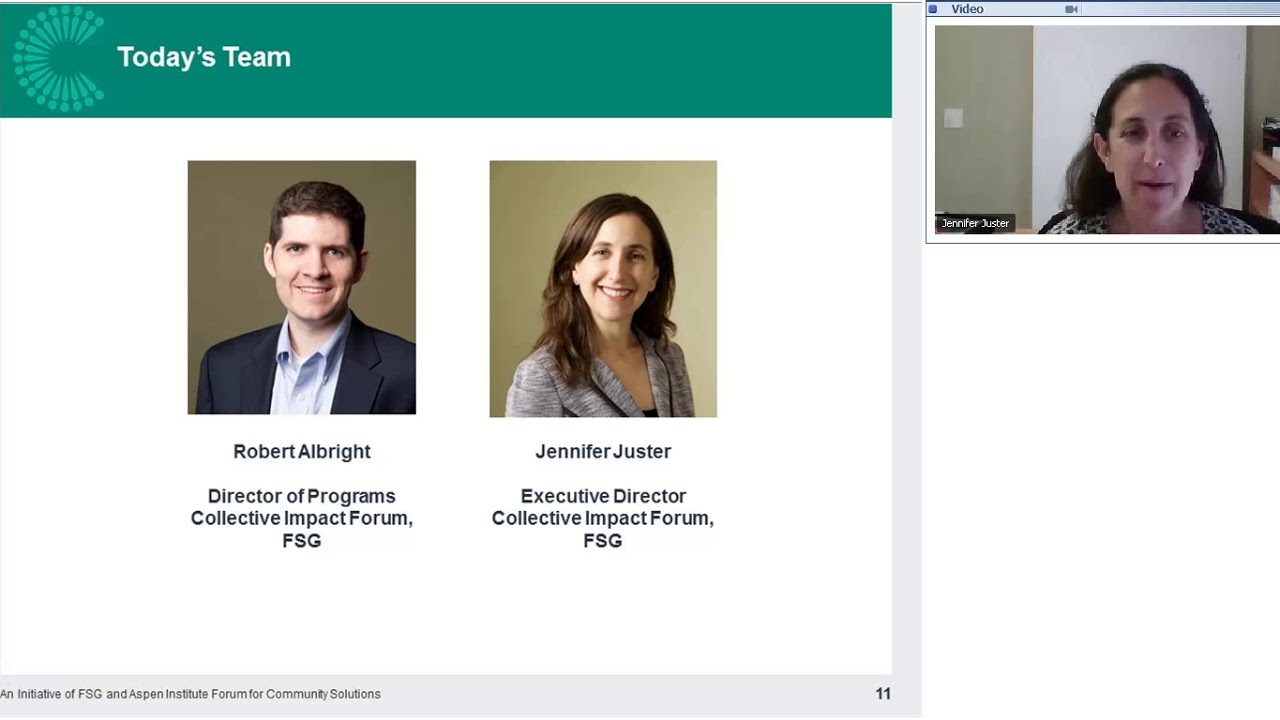Click the slide number 11
The height and width of the screenshot is (720, 1280).
click(x=883, y=694)
